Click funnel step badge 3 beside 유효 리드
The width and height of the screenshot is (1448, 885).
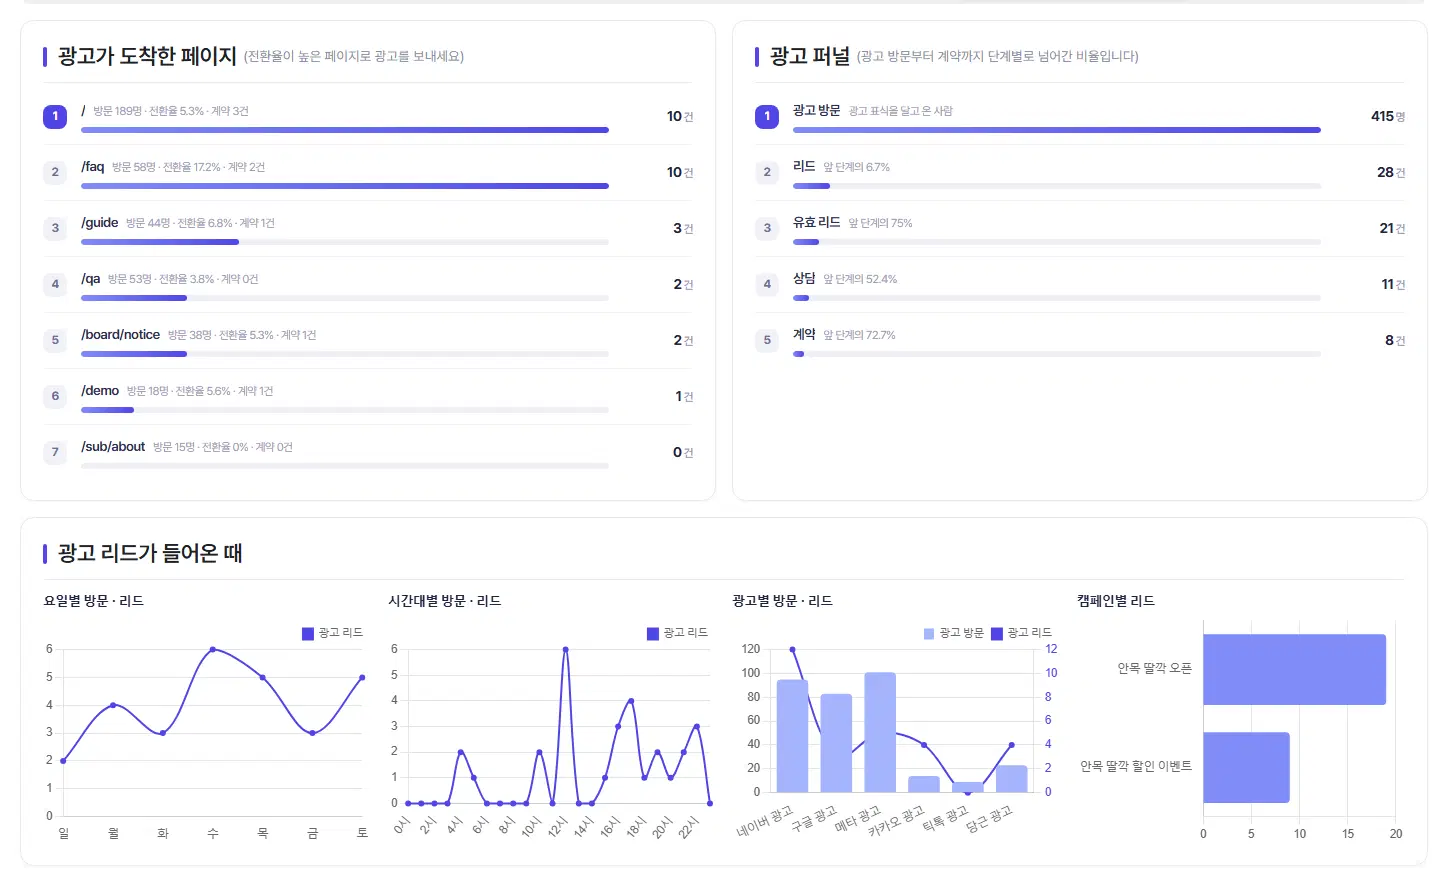767,228
